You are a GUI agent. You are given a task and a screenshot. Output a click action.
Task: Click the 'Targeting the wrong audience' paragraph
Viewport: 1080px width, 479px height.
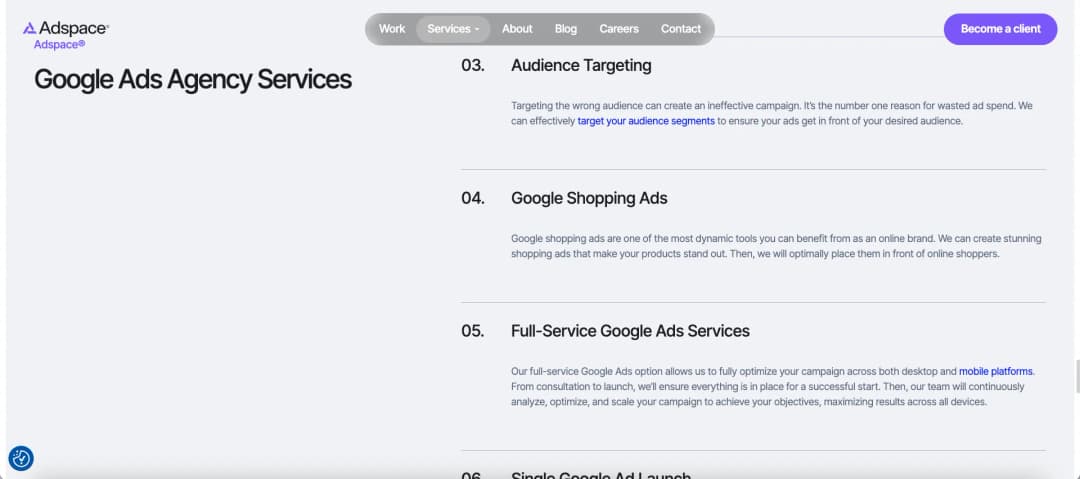pos(771,113)
